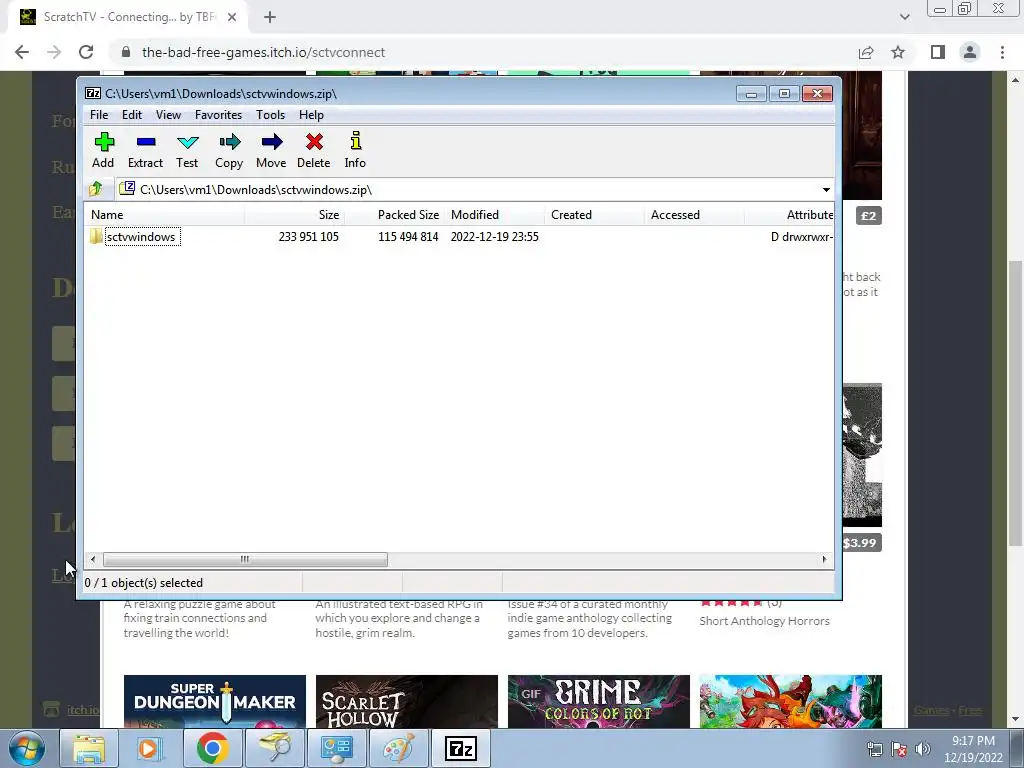Open Paint from the taskbar
Image resolution: width=1024 pixels, height=768 pixels.
[398, 748]
